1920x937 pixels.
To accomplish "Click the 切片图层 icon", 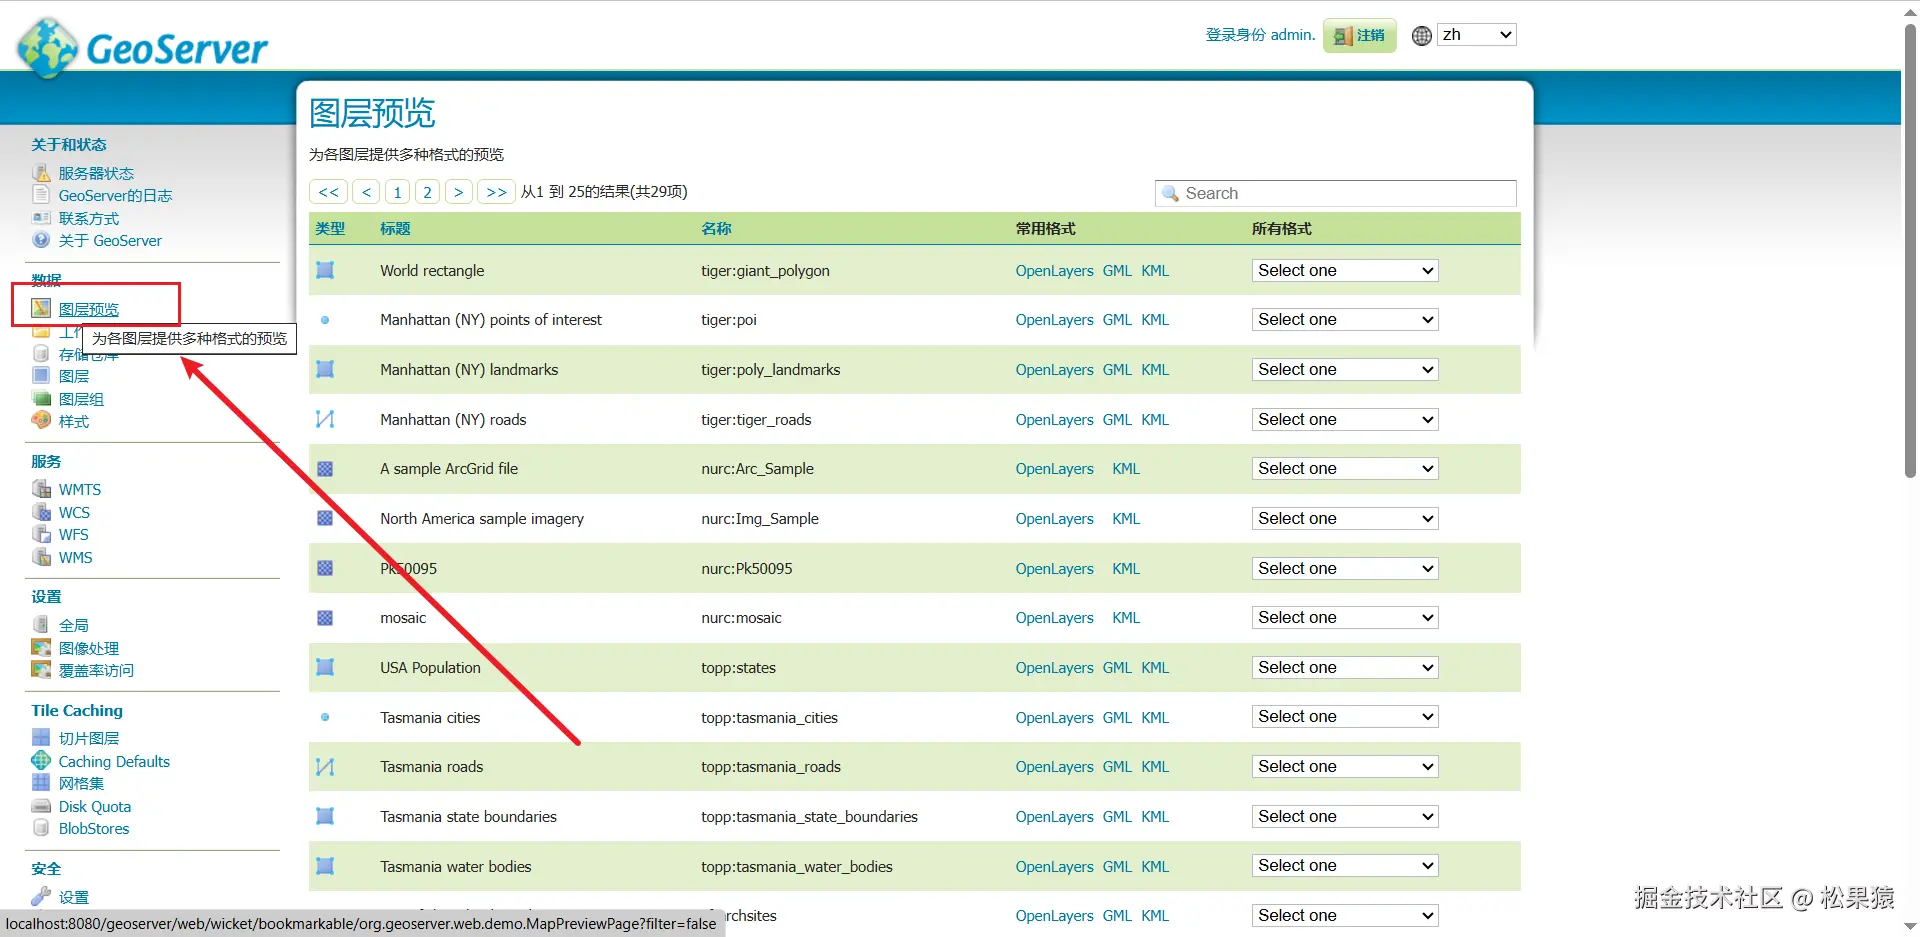I will click(41, 738).
